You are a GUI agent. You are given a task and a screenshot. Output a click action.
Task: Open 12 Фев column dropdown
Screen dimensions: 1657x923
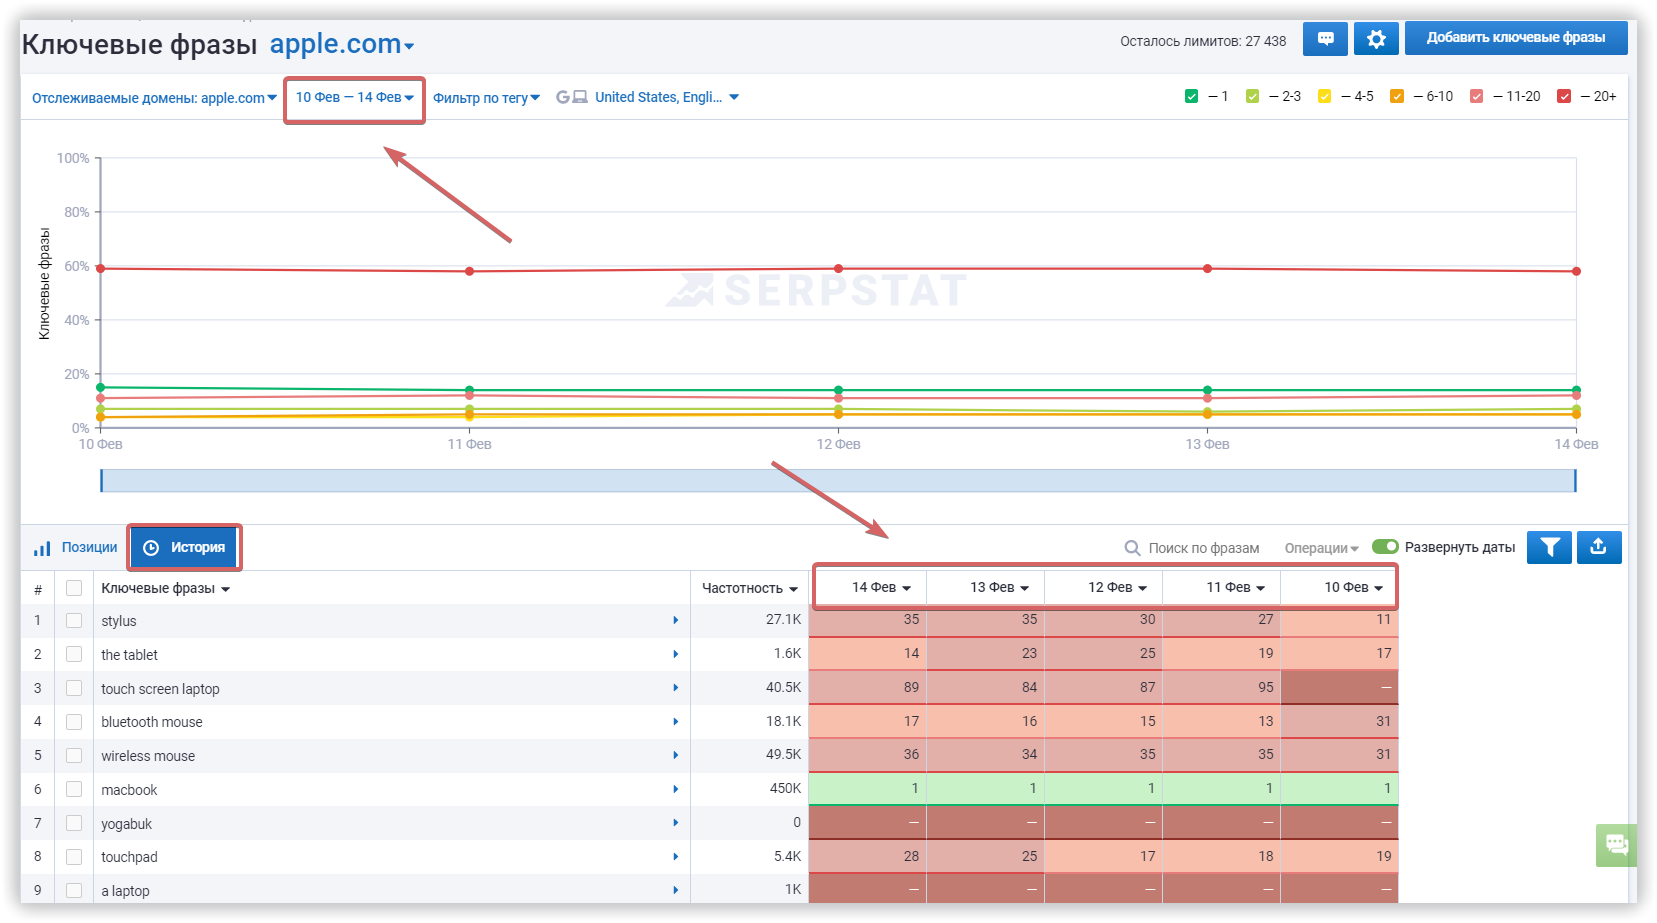click(1117, 587)
